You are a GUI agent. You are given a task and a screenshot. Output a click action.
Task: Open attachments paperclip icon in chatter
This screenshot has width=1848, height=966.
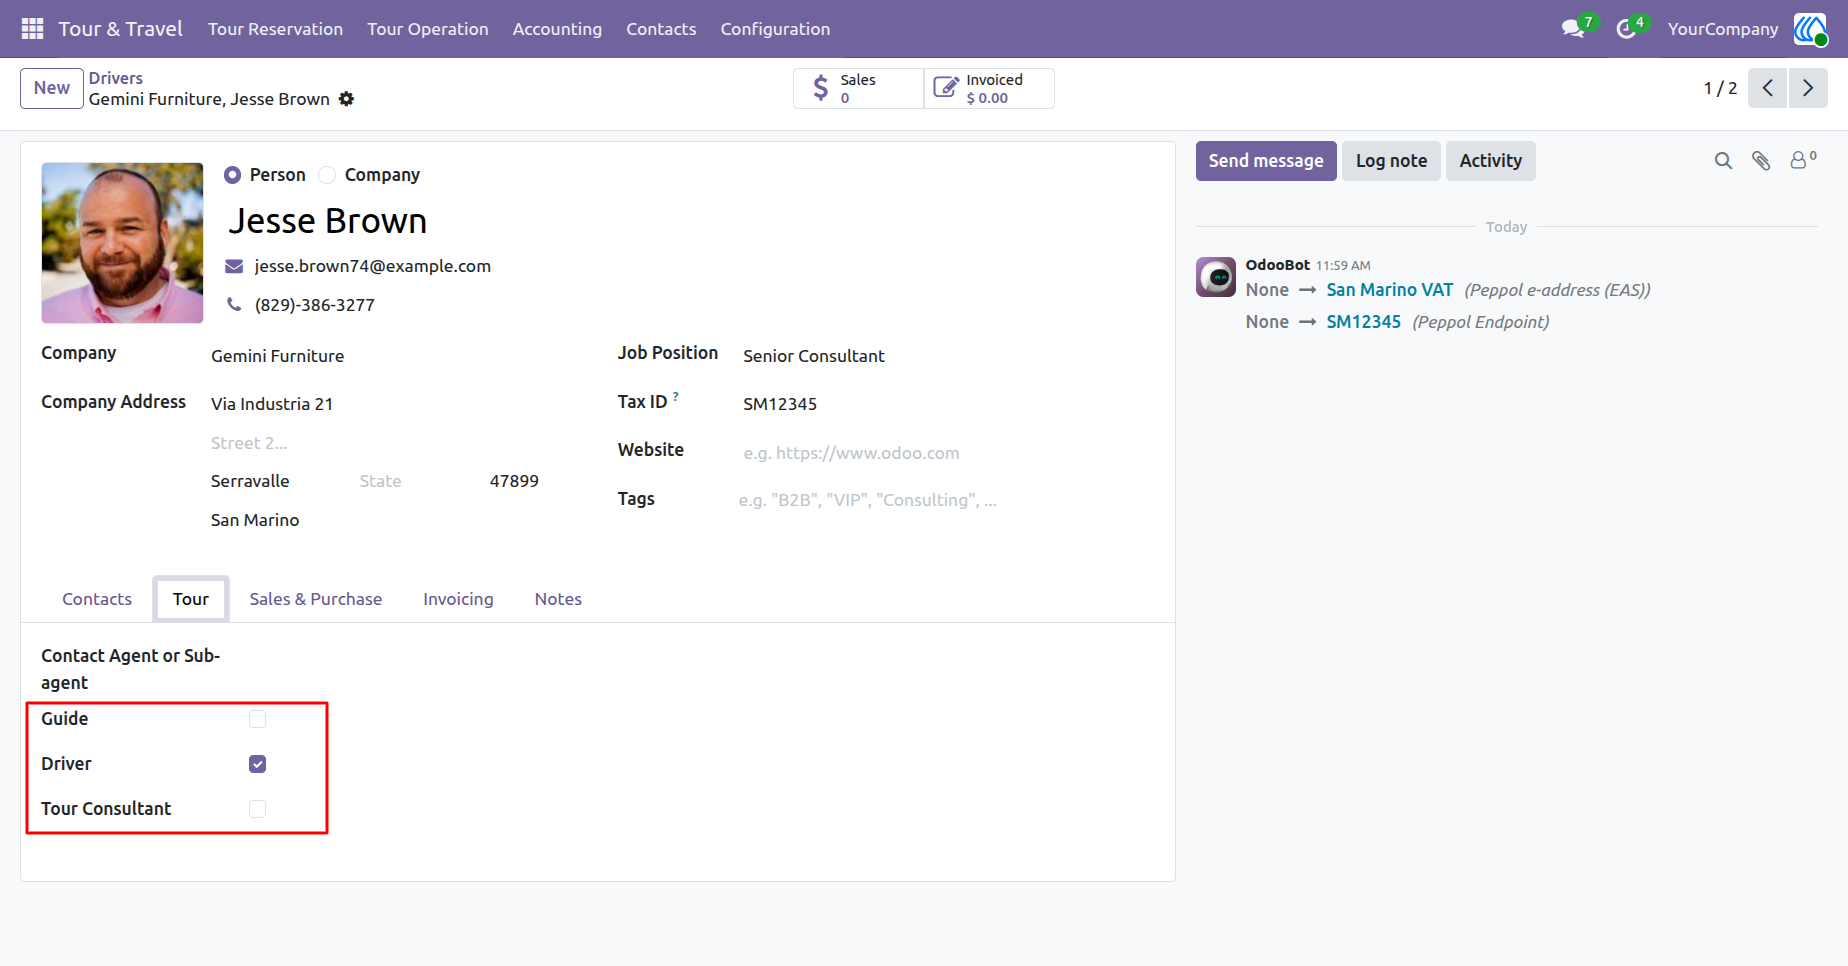point(1761,161)
